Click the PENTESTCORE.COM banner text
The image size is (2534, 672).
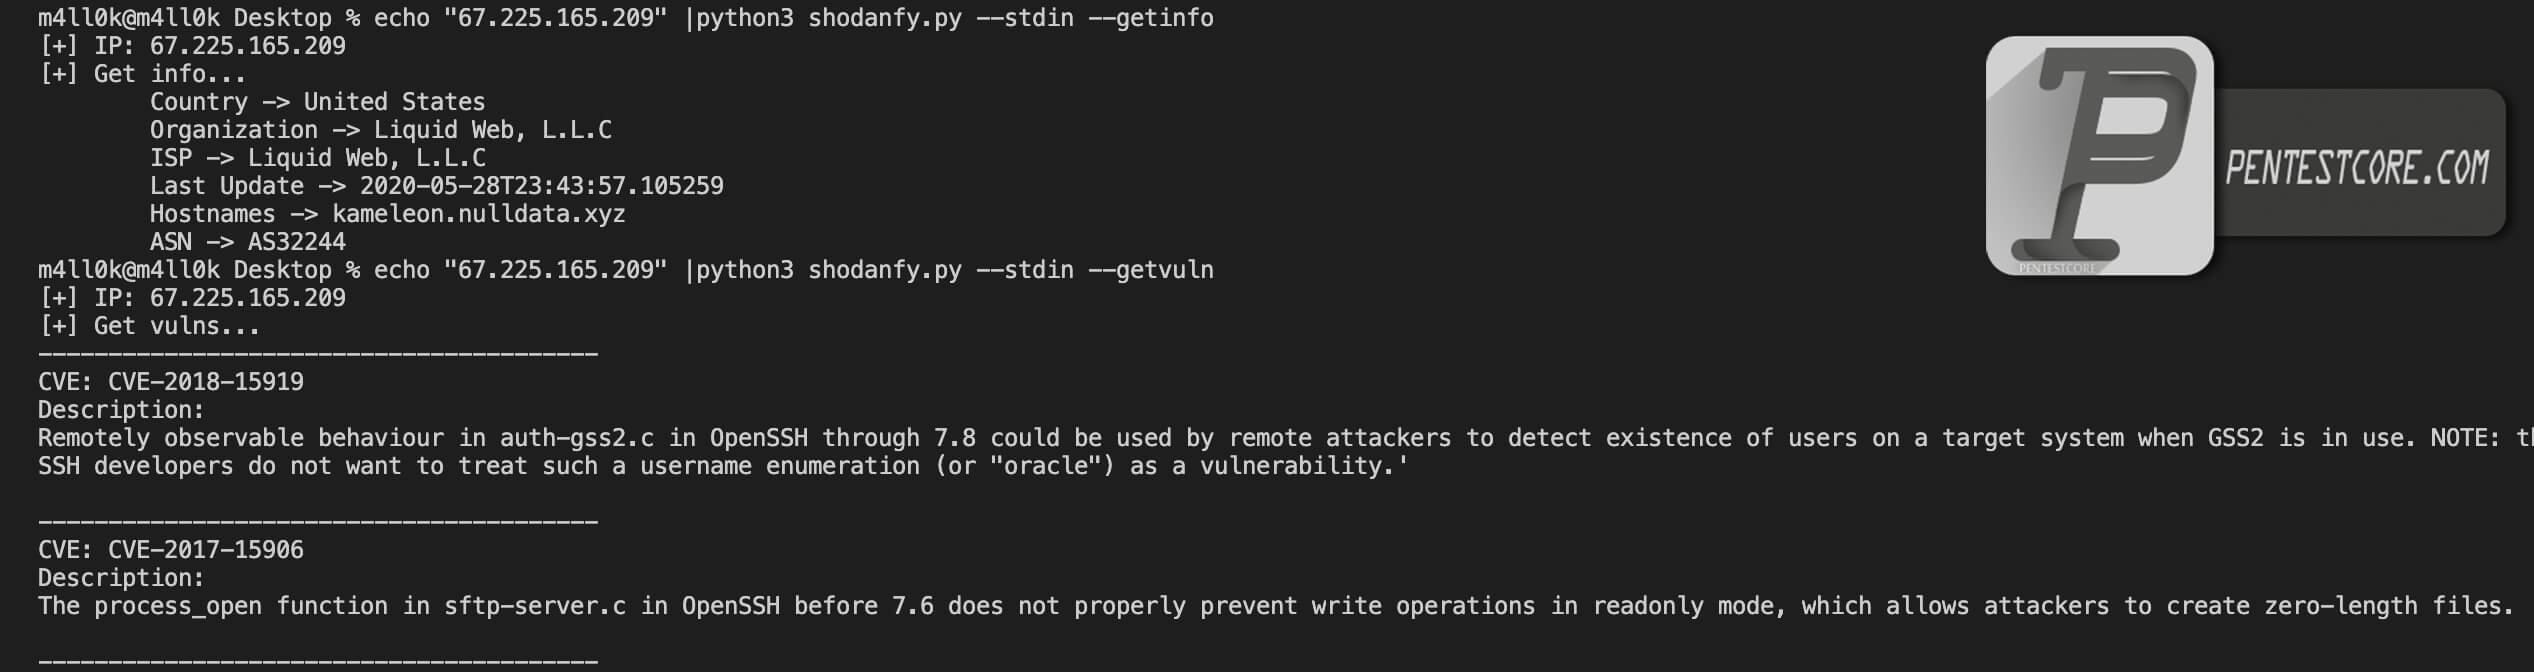2356,167
